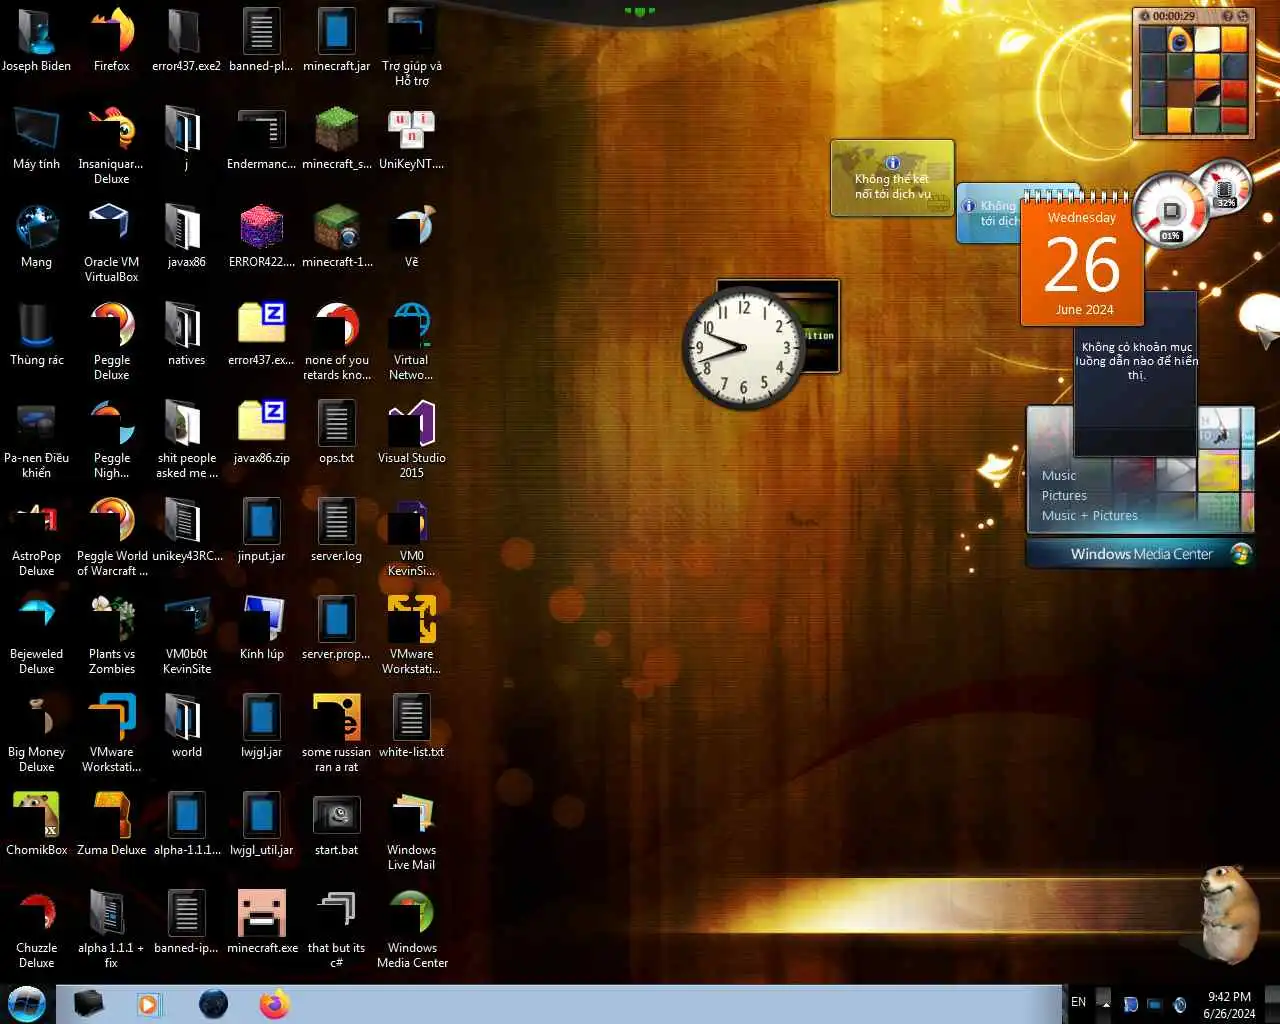Viewport: 1280px width, 1024px height.
Task: Open the Windows Media Center desktop shortcut
Action: (x=412, y=929)
